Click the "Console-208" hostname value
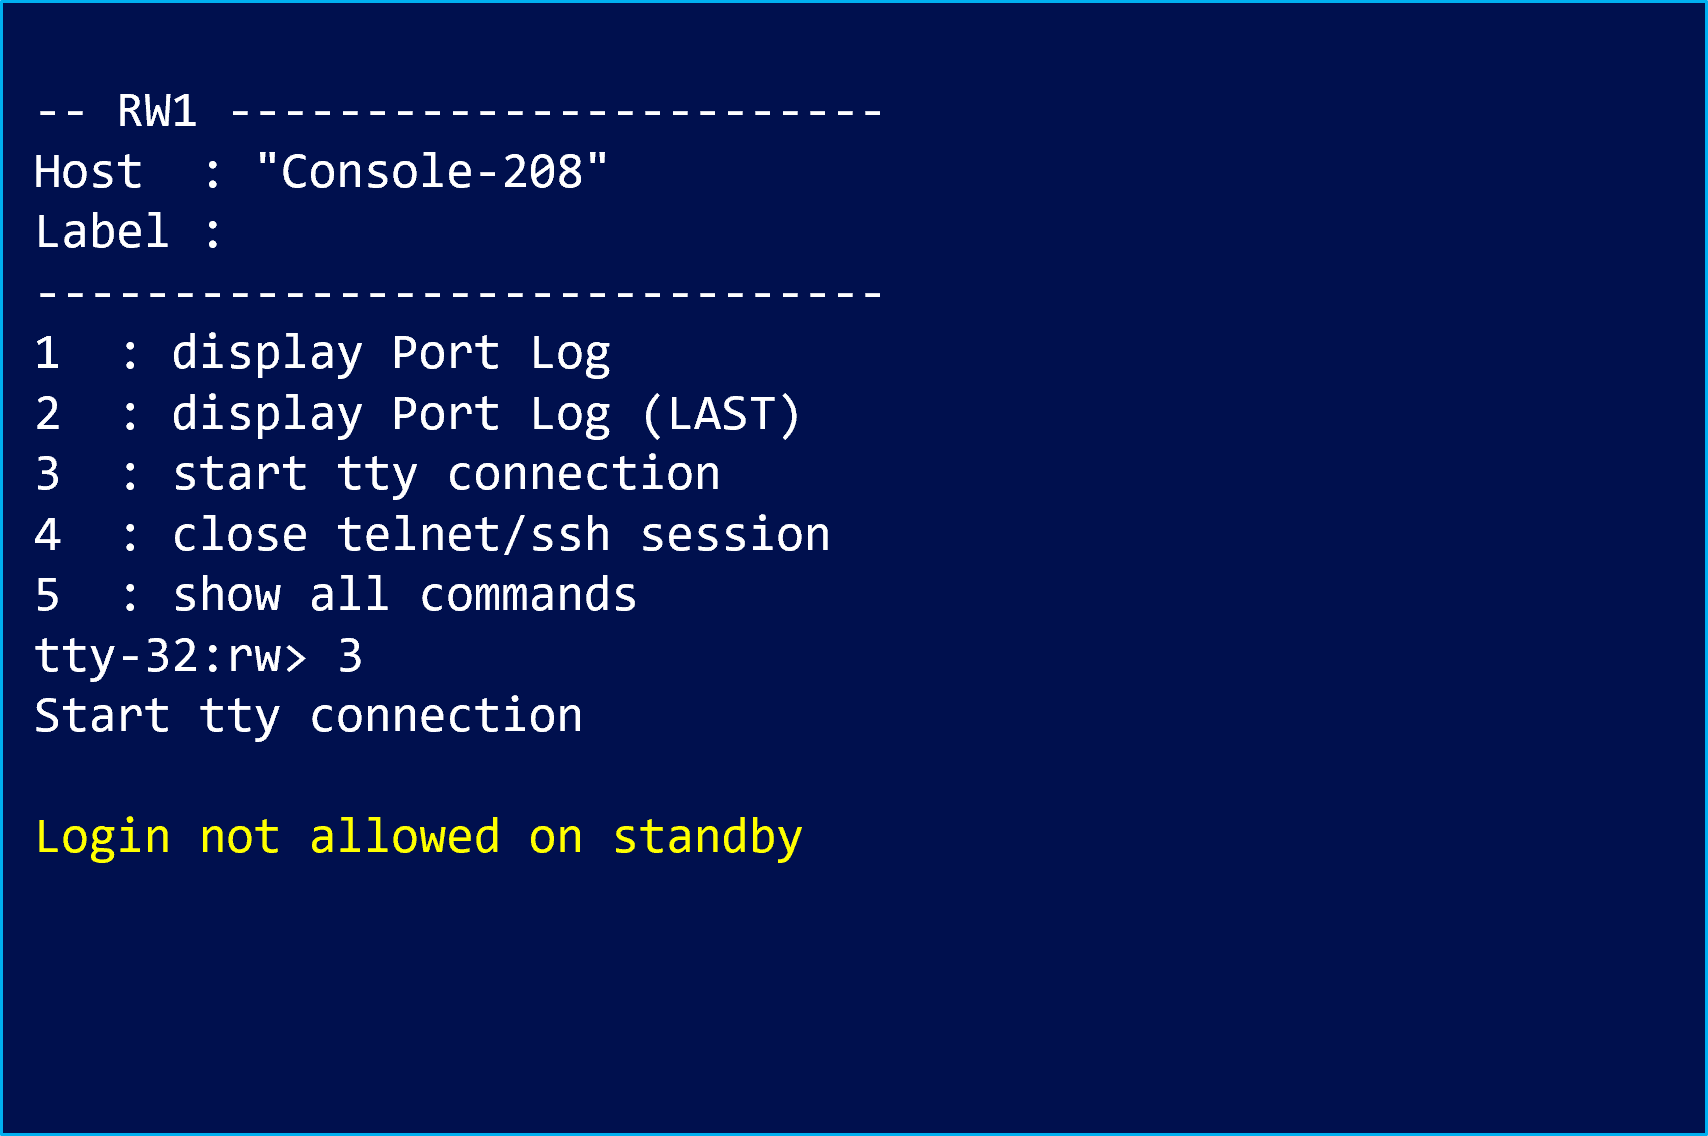 click(x=431, y=172)
